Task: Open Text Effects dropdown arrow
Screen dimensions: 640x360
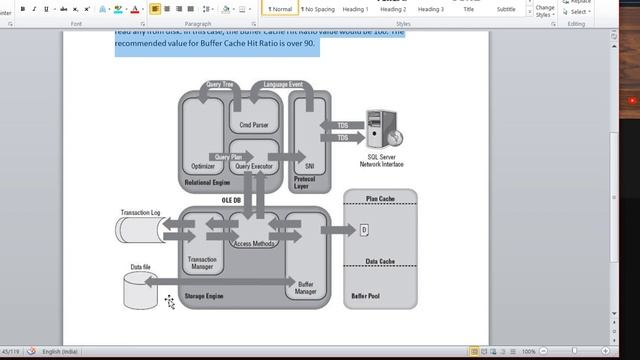Action: (109, 9)
